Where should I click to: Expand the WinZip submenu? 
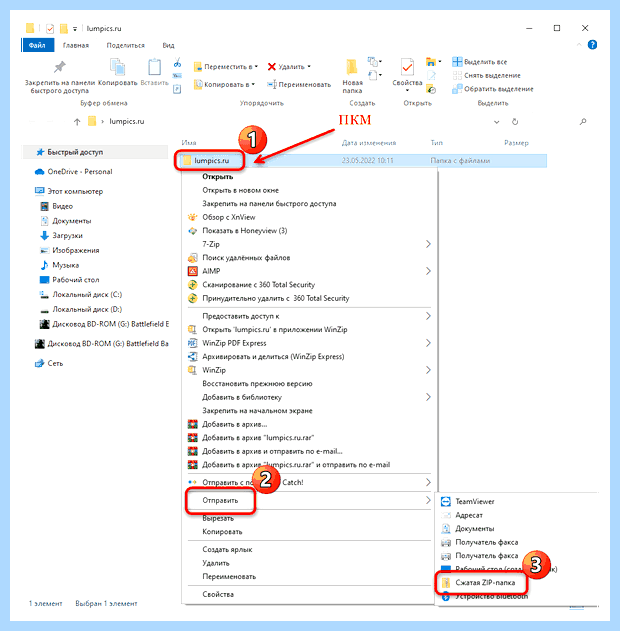click(309, 370)
